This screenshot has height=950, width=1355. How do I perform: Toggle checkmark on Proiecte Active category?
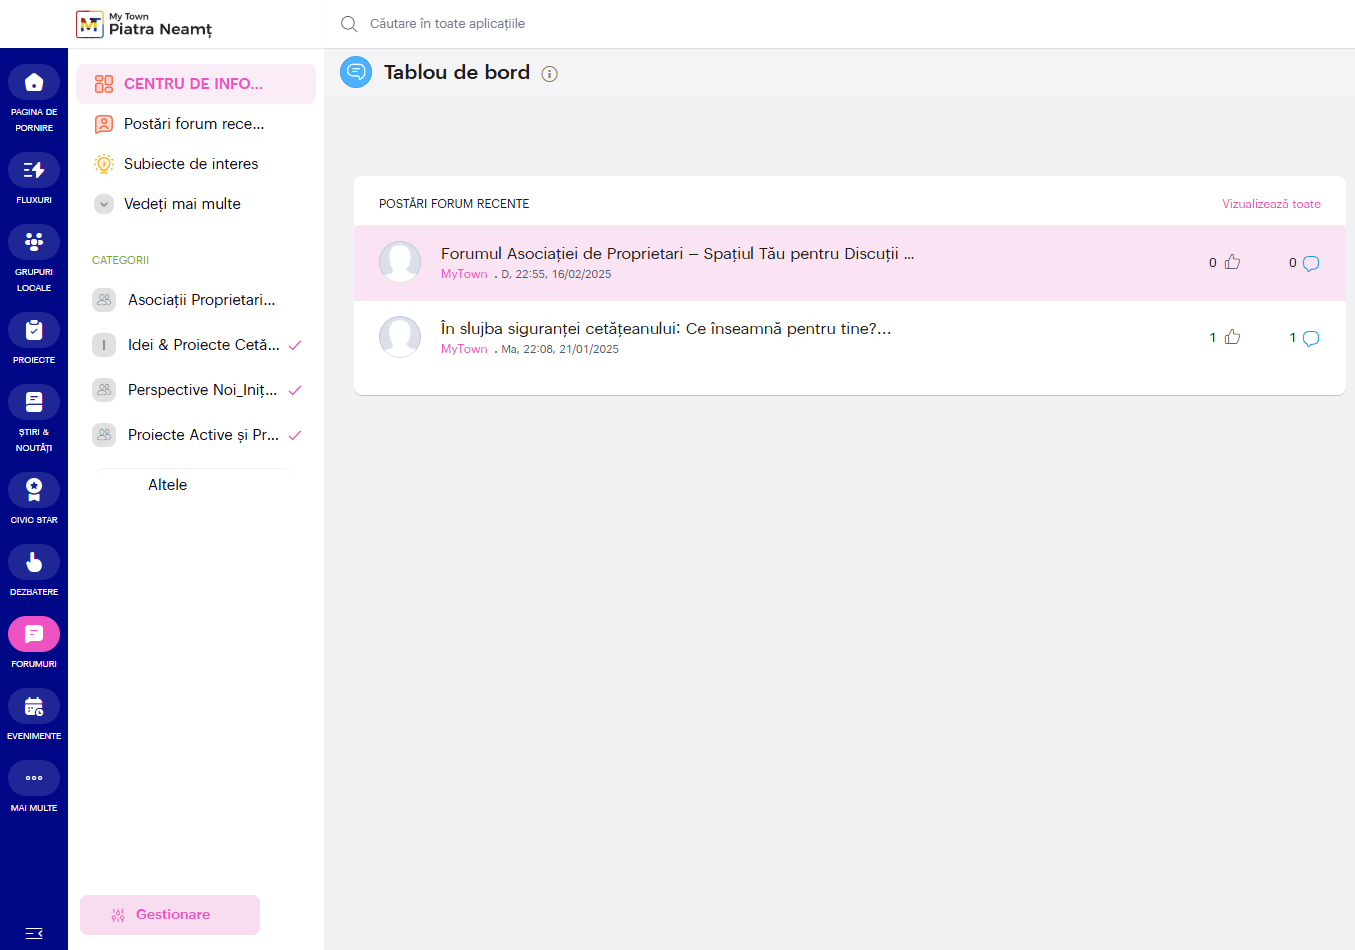[295, 435]
